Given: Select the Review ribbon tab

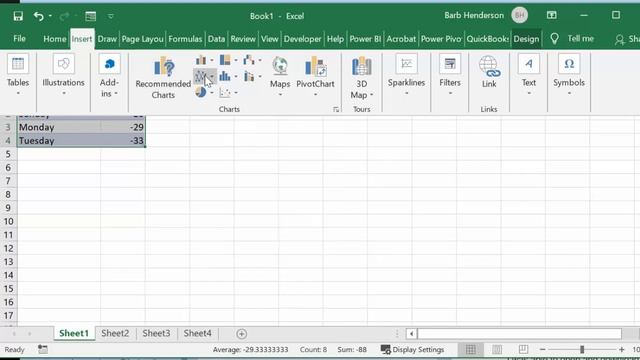Looking at the screenshot, I should tap(243, 39).
